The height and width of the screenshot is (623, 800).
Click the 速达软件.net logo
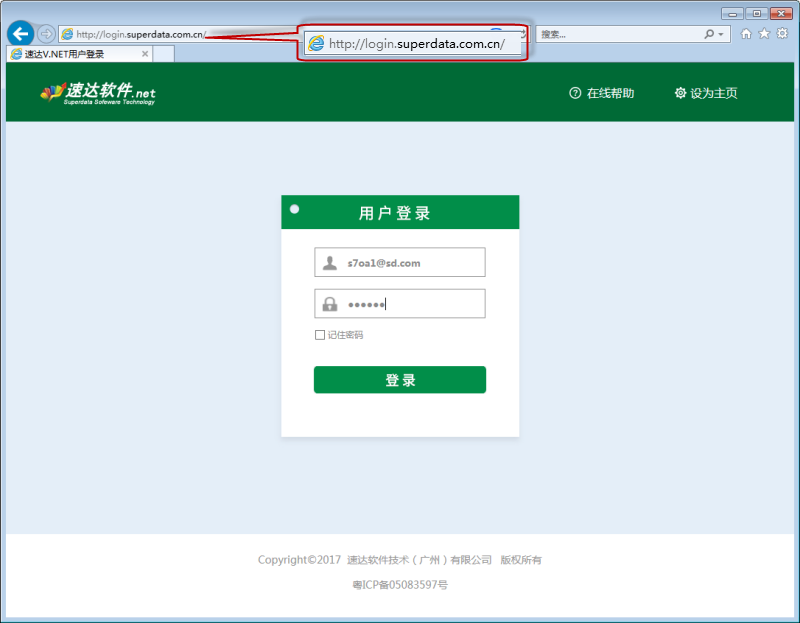pyautogui.click(x=98, y=93)
